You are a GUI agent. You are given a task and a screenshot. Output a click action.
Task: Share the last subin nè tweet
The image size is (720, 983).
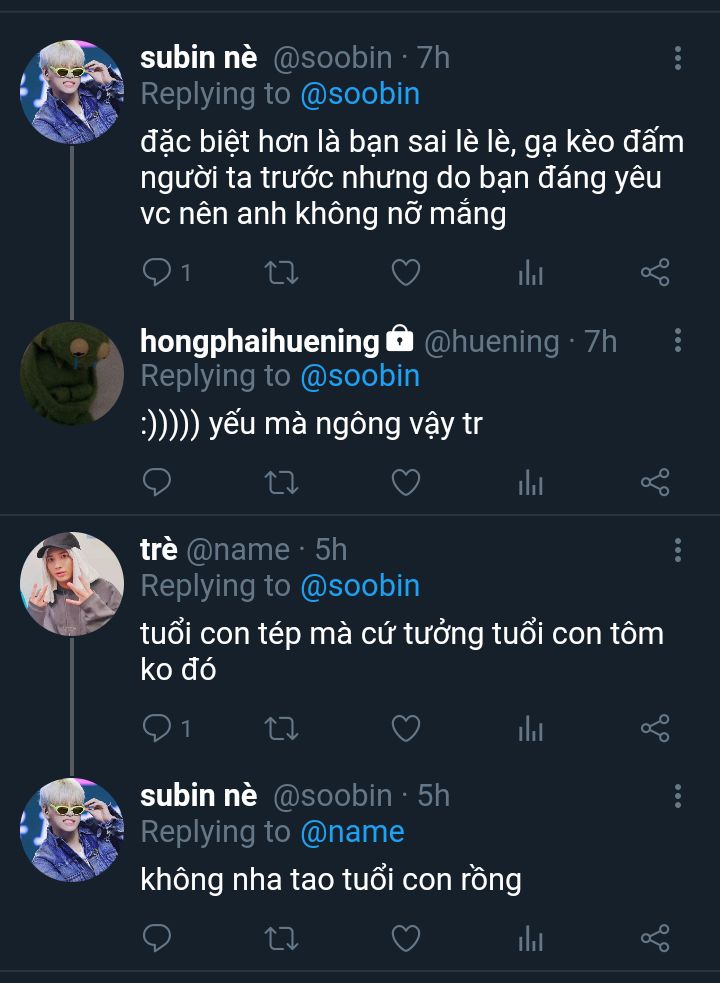(654, 938)
